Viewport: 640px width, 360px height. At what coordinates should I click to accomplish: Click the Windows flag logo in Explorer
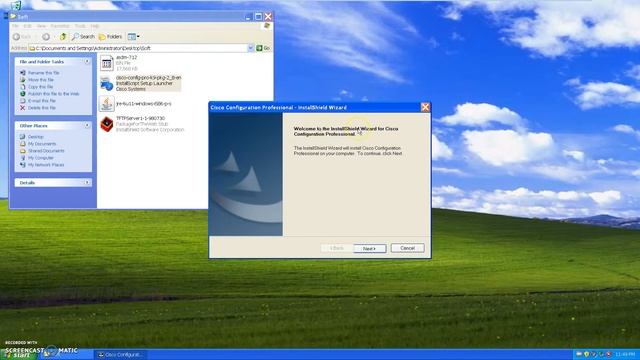267,26
